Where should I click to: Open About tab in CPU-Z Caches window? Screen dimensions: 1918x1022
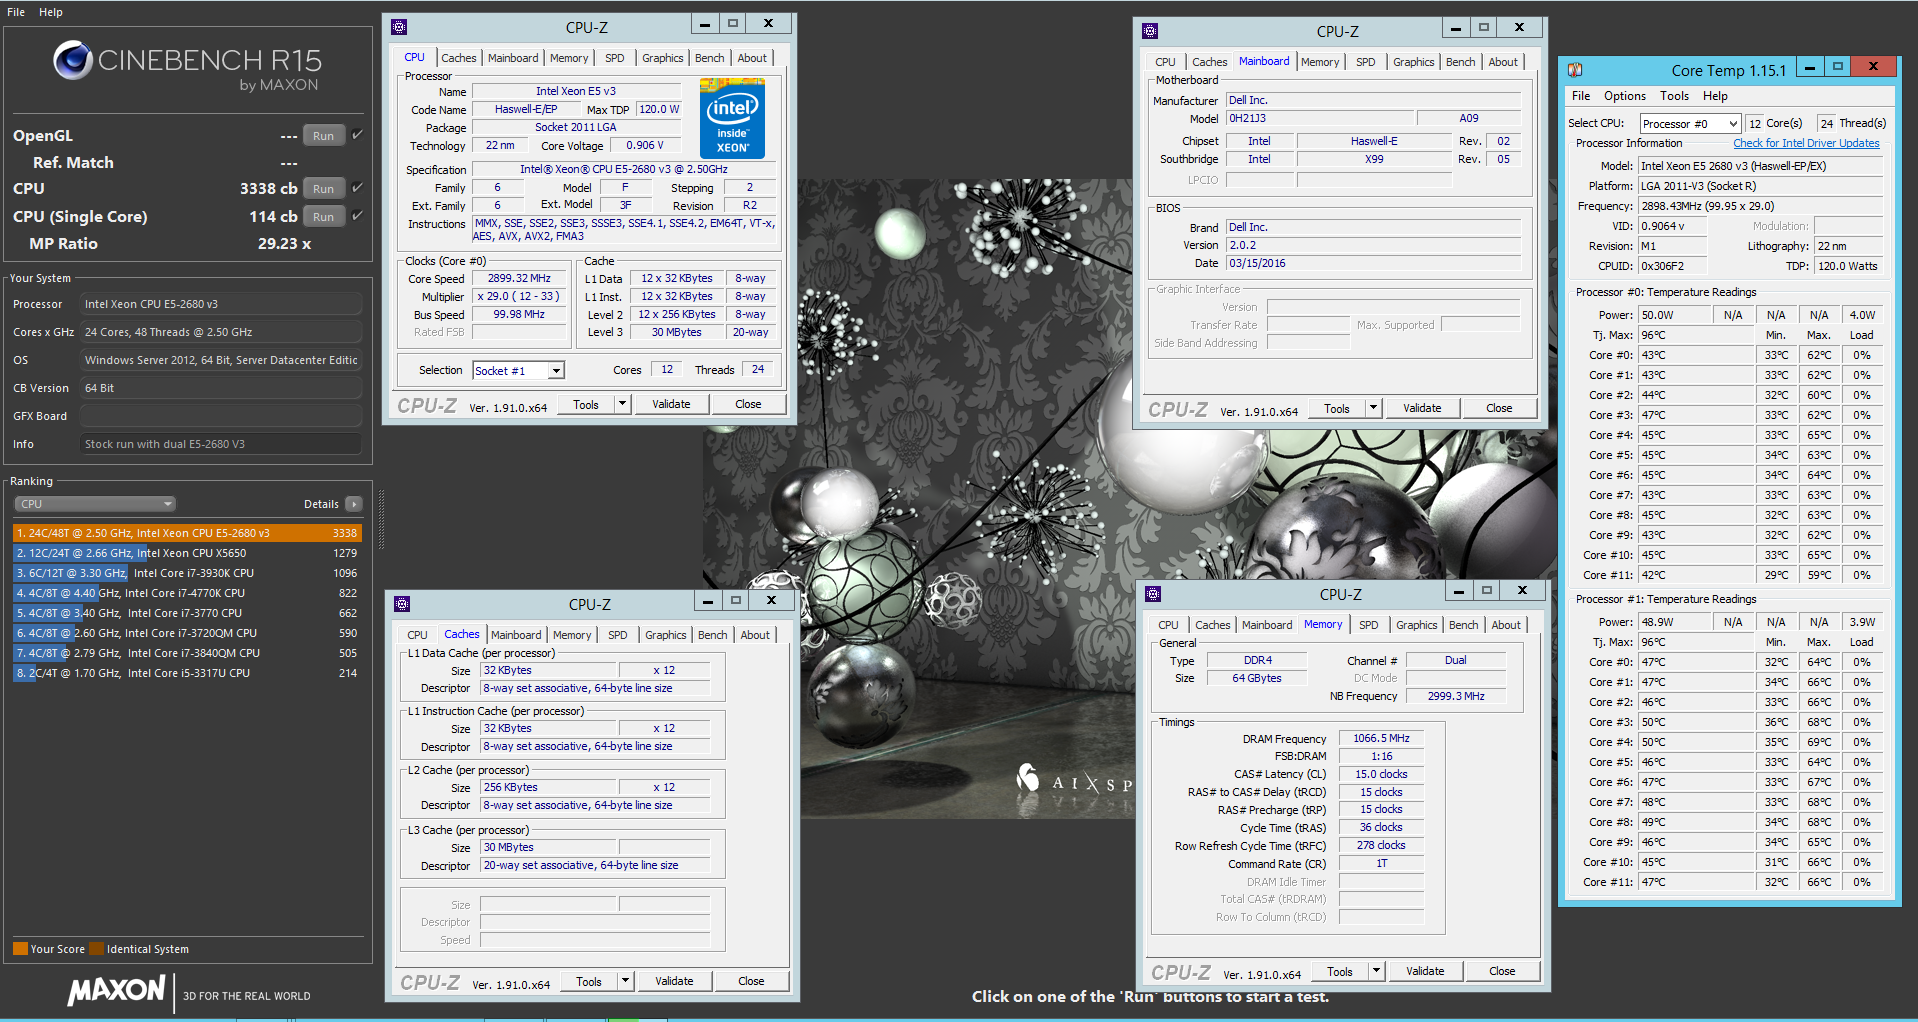tap(755, 635)
